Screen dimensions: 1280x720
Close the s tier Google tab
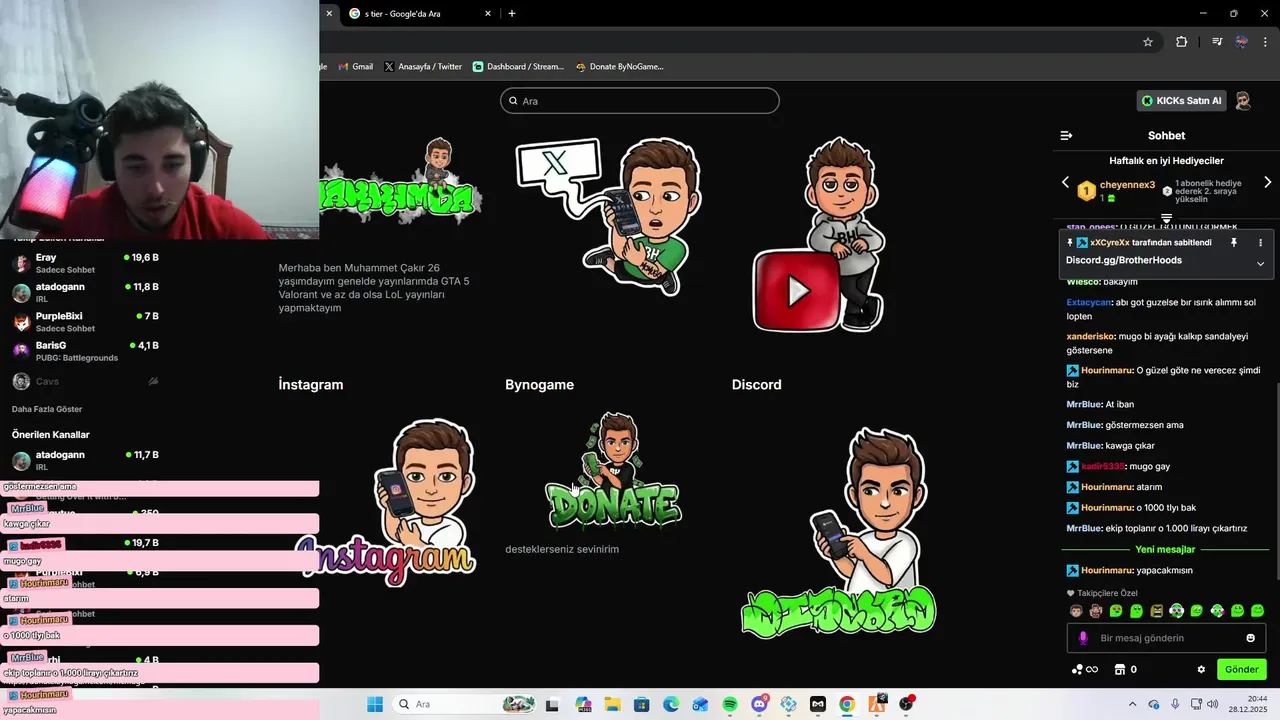(488, 14)
